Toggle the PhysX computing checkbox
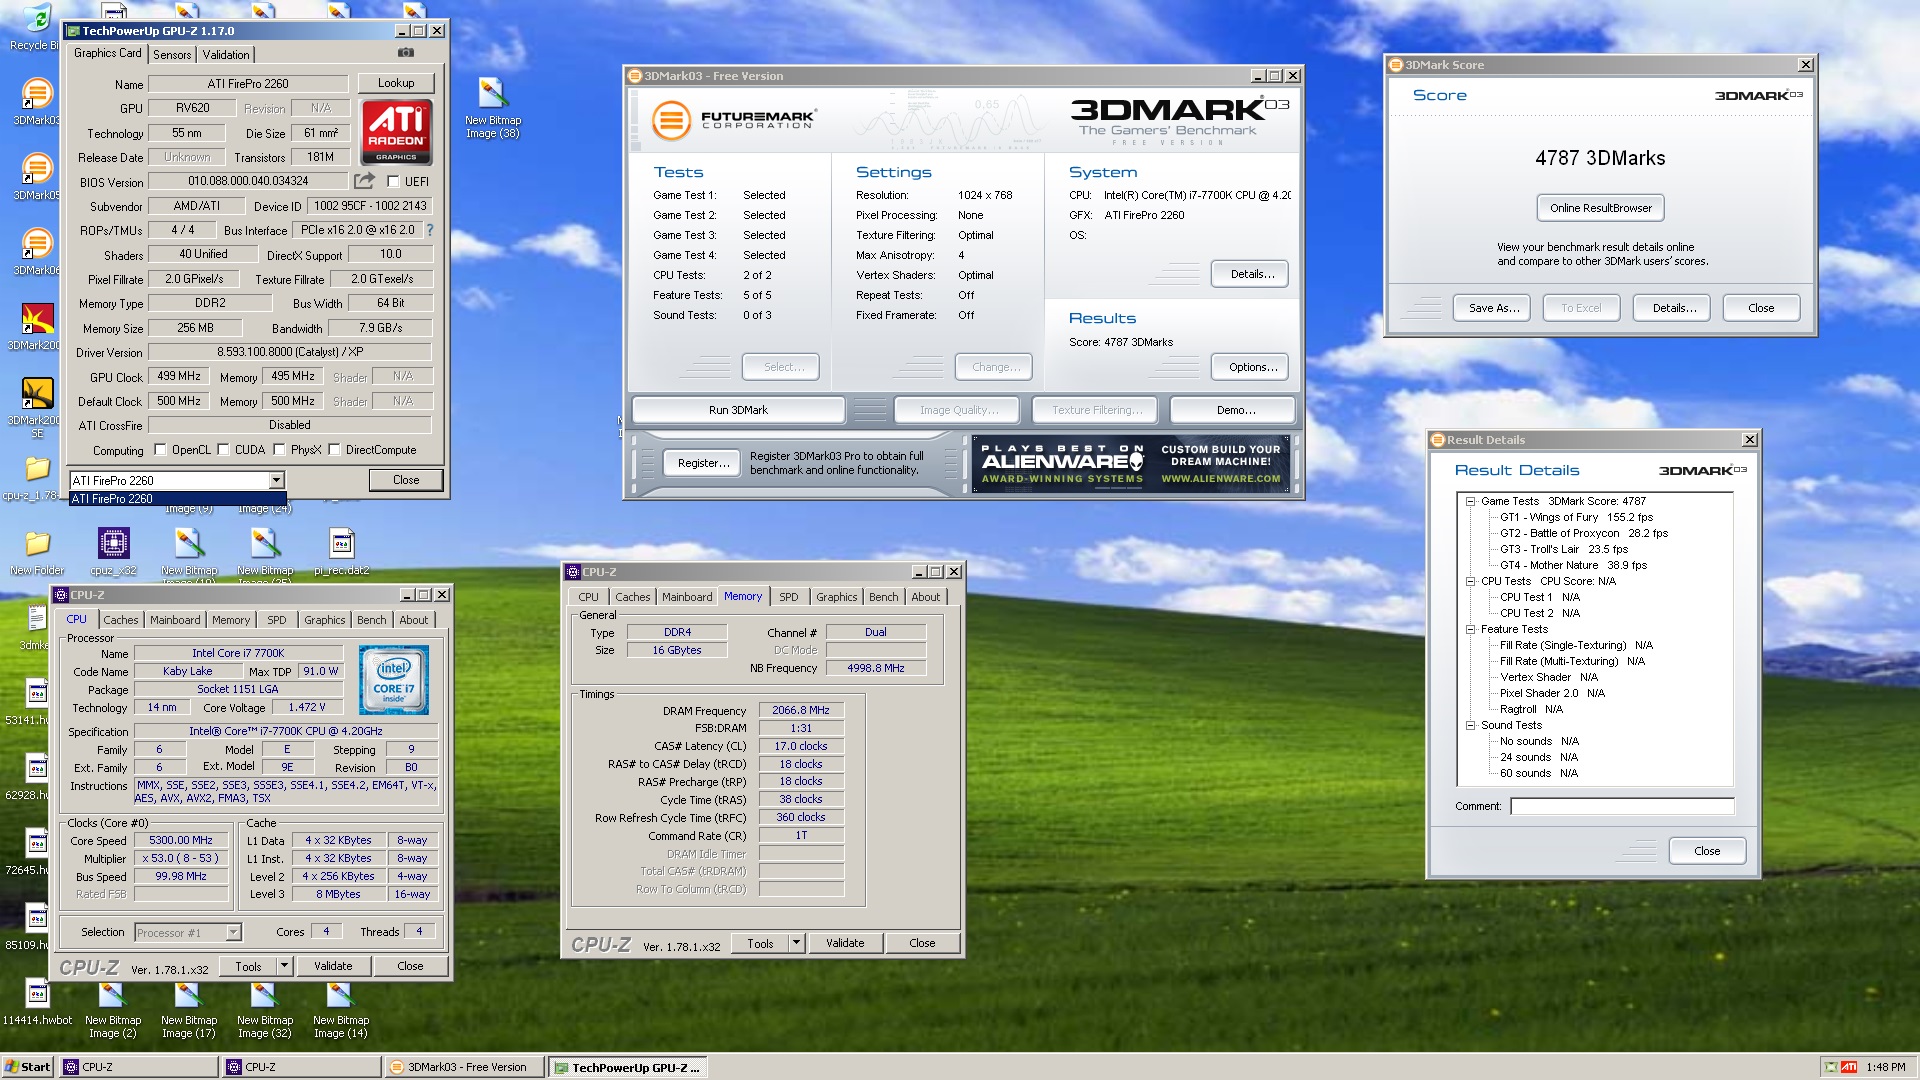This screenshot has width=1920, height=1080. (x=279, y=450)
